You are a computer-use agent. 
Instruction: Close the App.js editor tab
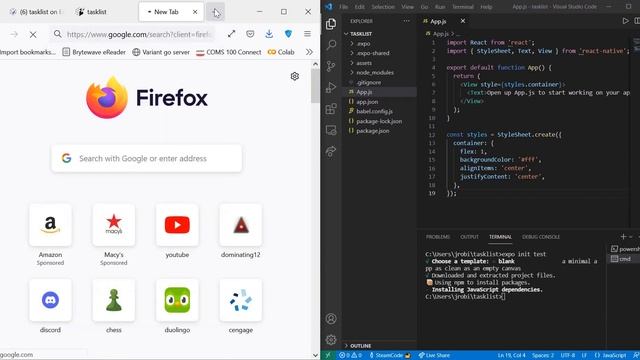pyautogui.click(x=462, y=21)
